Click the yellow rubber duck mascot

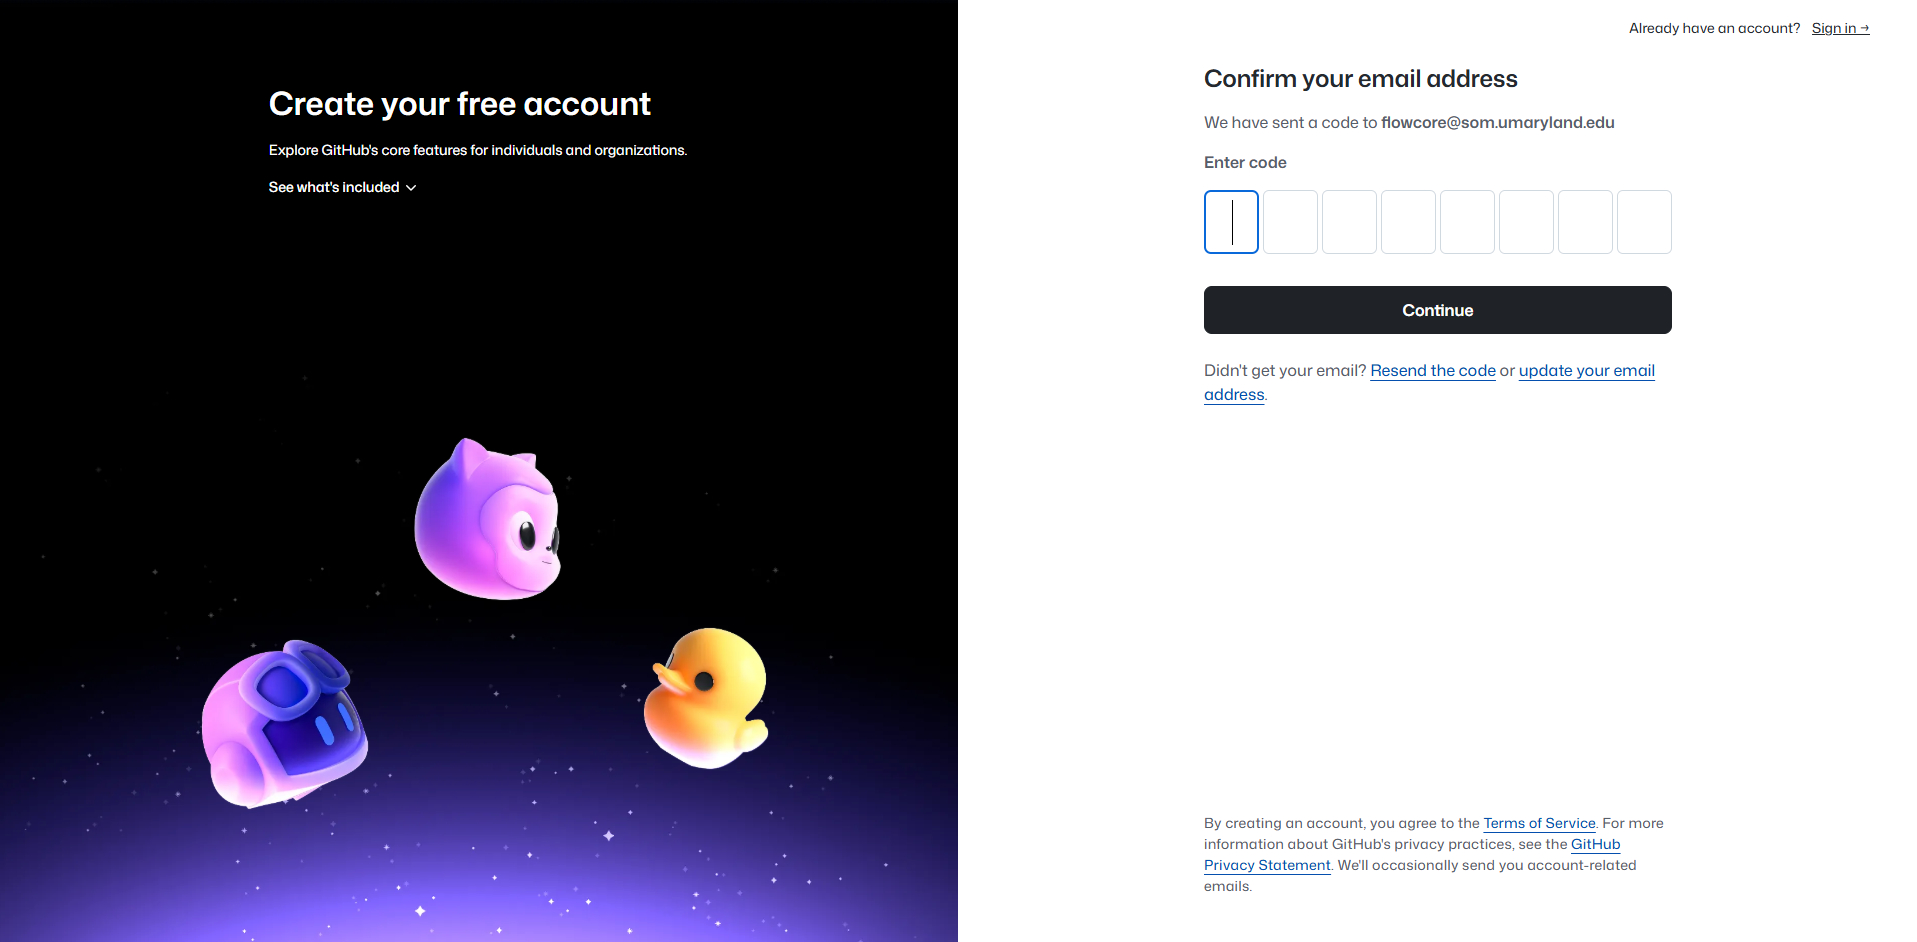pos(706,697)
